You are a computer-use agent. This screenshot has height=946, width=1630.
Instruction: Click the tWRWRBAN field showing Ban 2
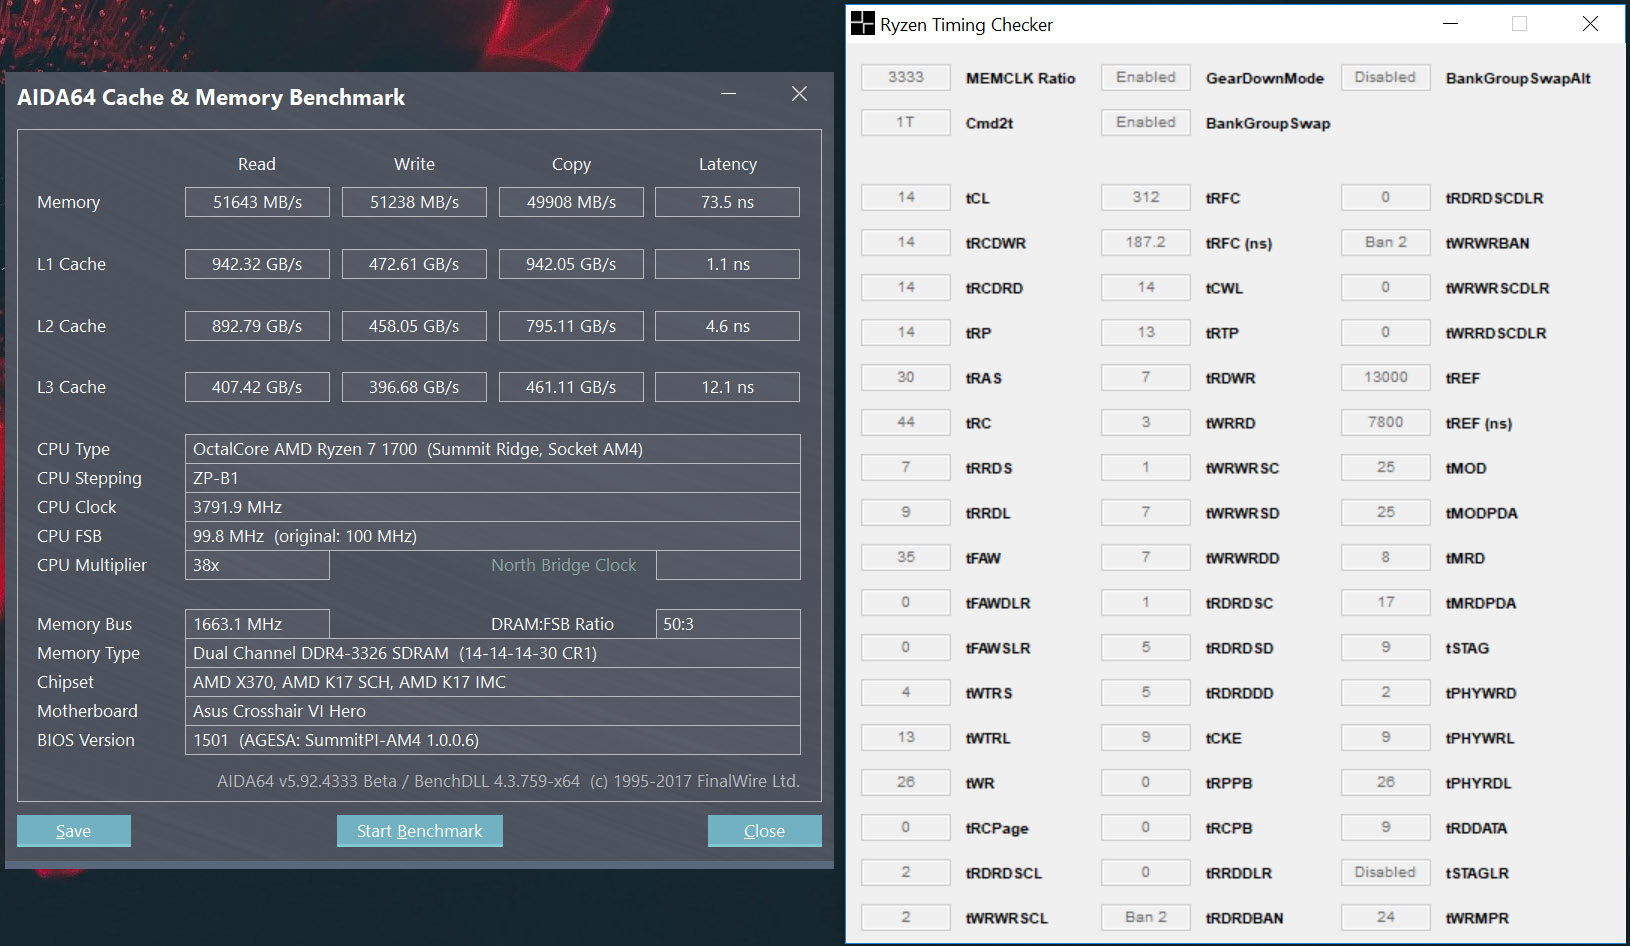(1385, 242)
